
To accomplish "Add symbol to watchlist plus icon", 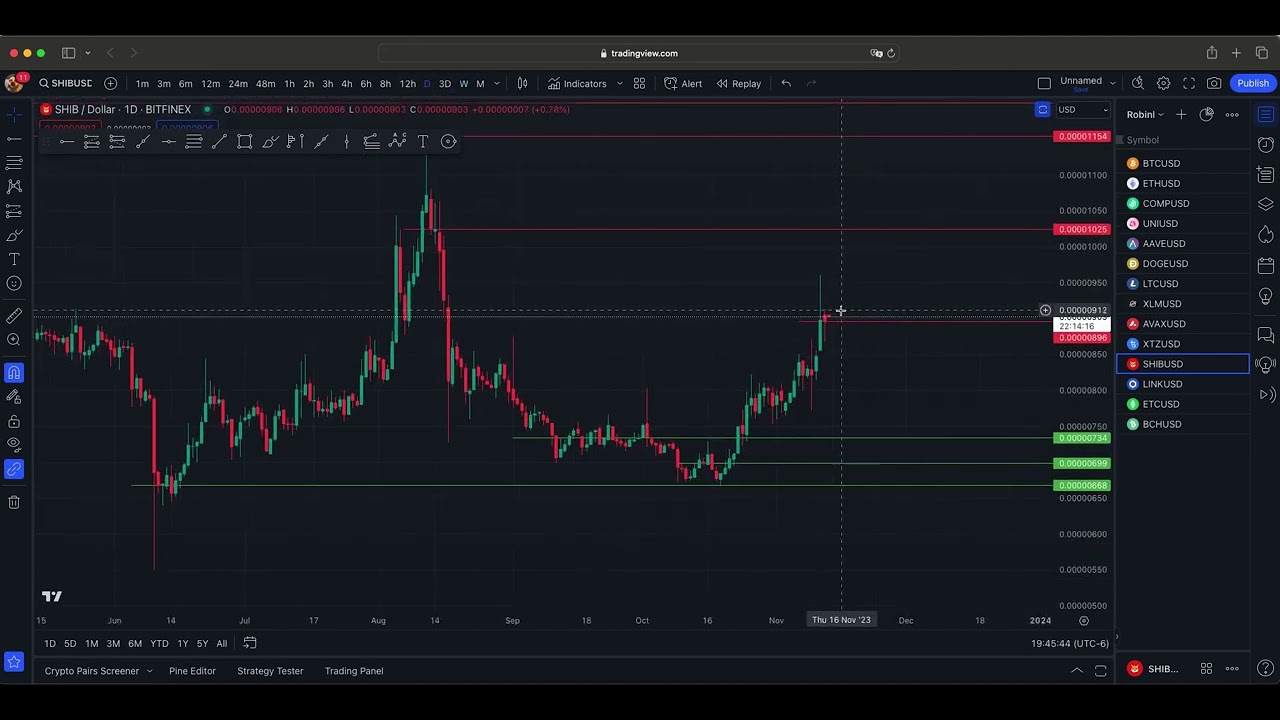I will pyautogui.click(x=1181, y=115).
